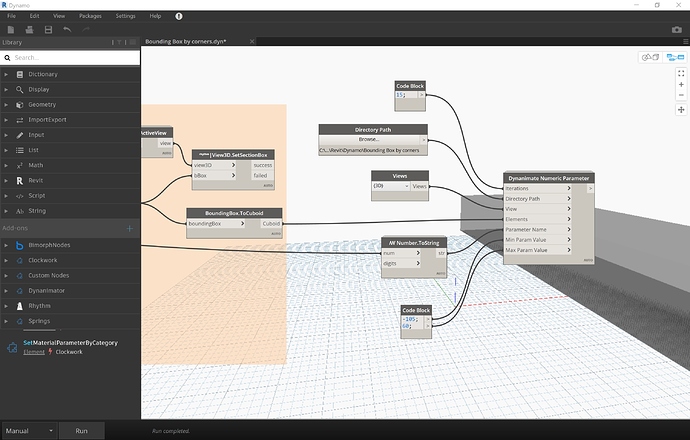The width and height of the screenshot is (690, 440).
Task: Click the plus icon beside Add-ons
Action: point(129,228)
